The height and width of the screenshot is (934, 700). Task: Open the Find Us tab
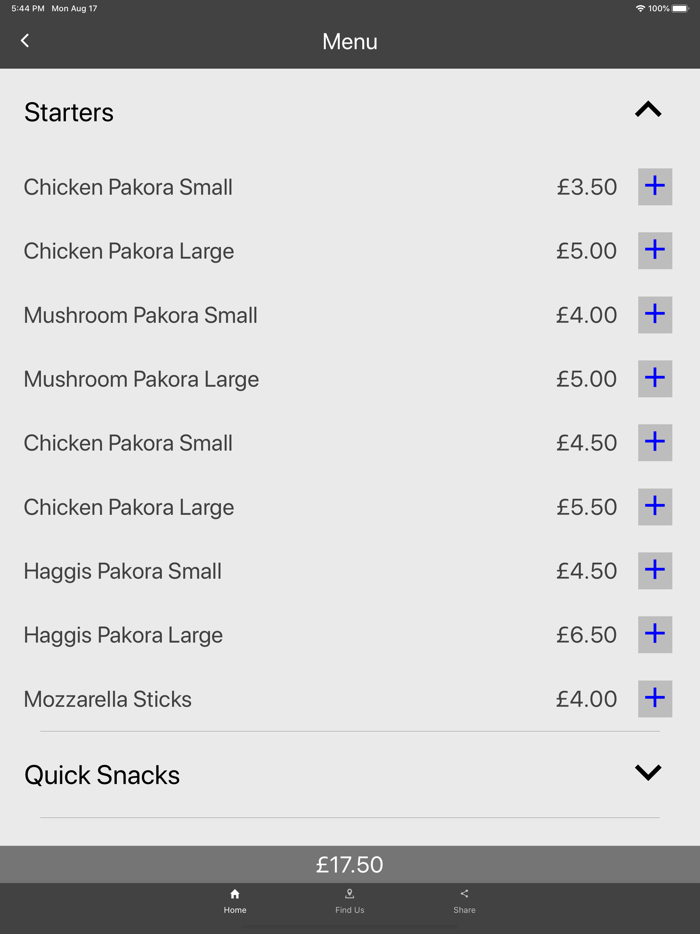coord(350,901)
